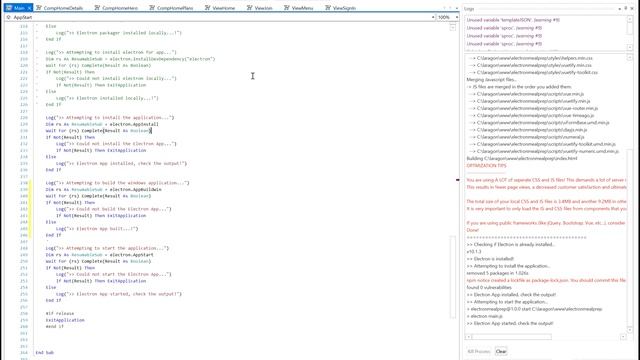640x360 pixels.
Task: Click '>> Electron is installed!' log line
Action: 490,259
